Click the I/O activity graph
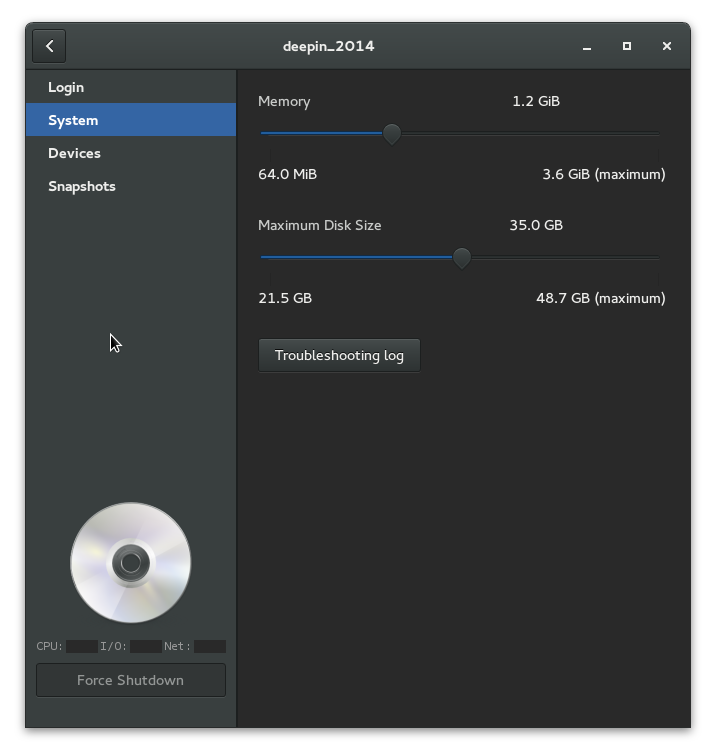Viewport: 716px width, 756px height. point(145,646)
